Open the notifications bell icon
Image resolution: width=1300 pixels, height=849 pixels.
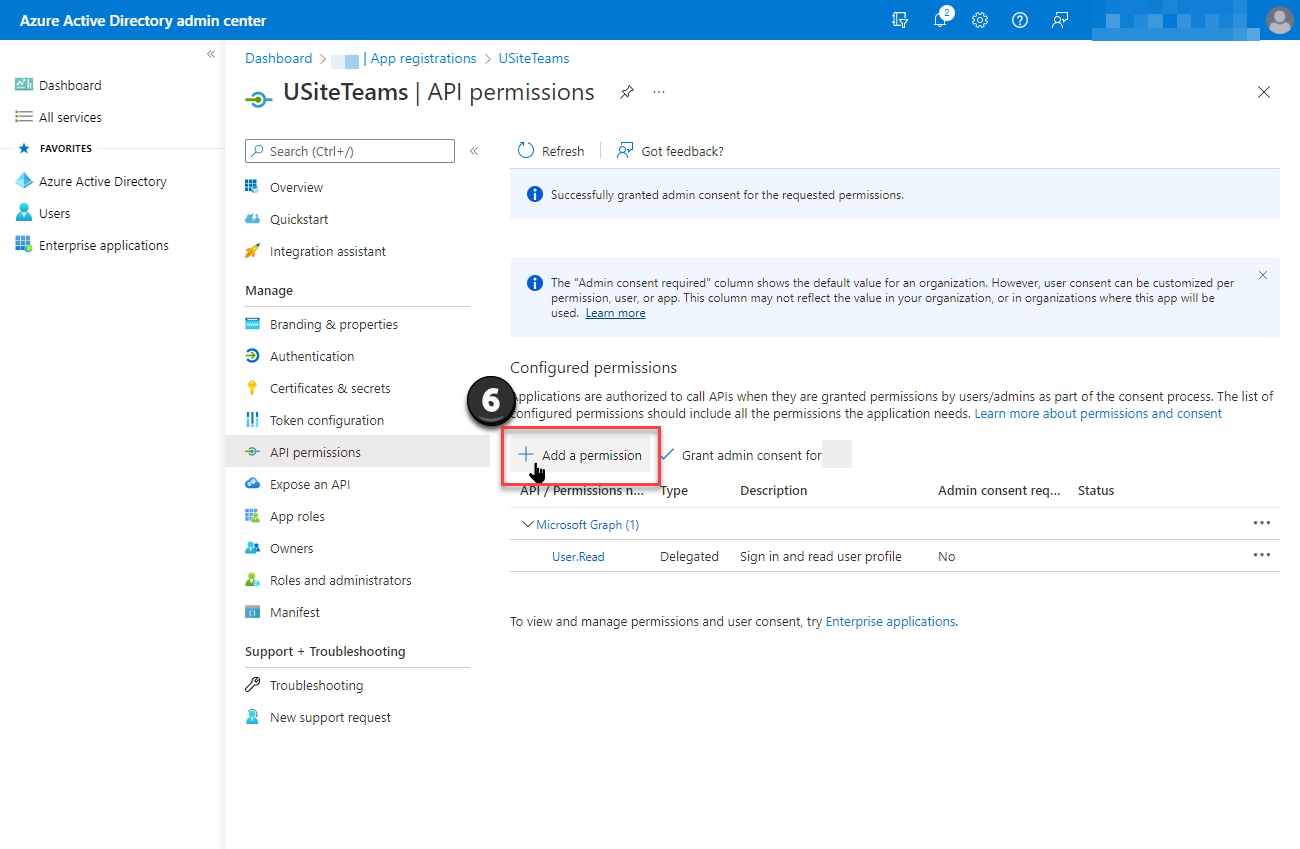(940, 20)
